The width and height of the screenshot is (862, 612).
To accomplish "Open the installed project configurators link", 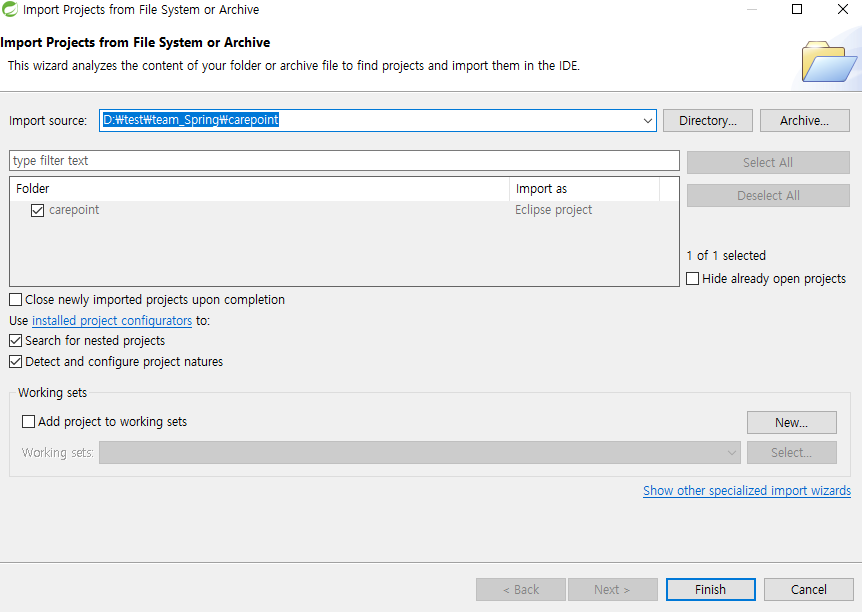I will (x=112, y=321).
